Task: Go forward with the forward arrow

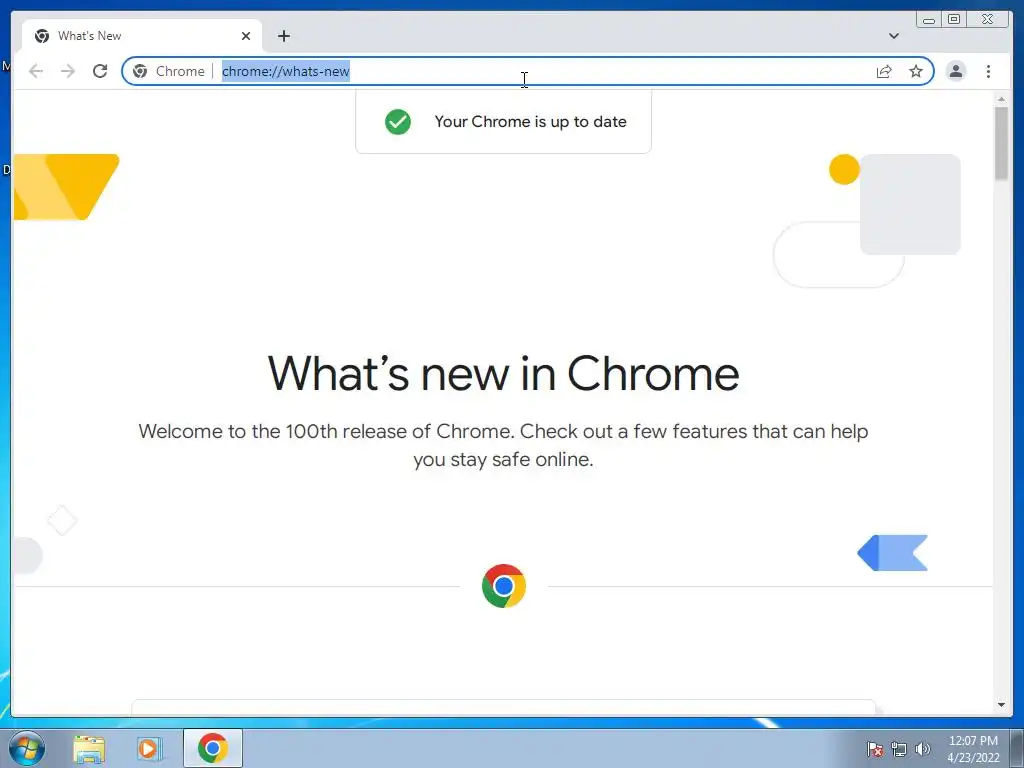Action: point(68,71)
